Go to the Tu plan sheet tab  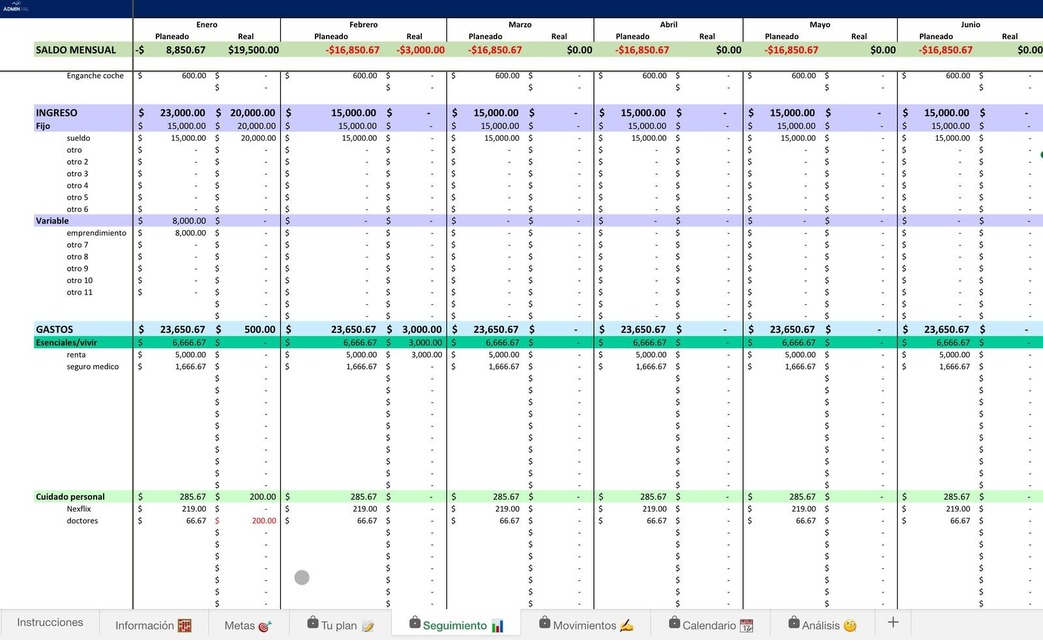(341, 625)
